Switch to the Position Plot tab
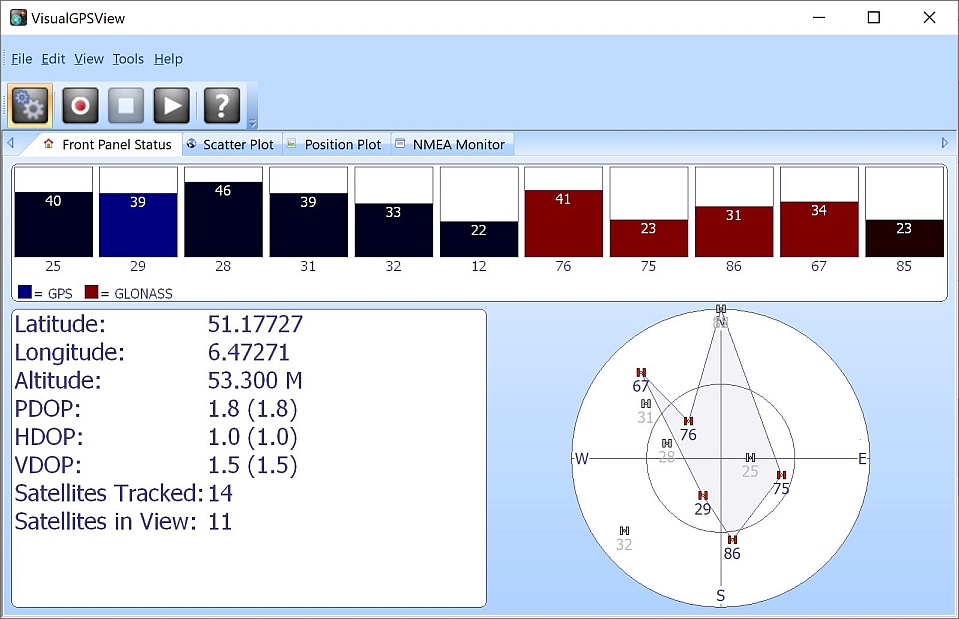The height and width of the screenshot is (619, 959). pyautogui.click(x=335, y=144)
